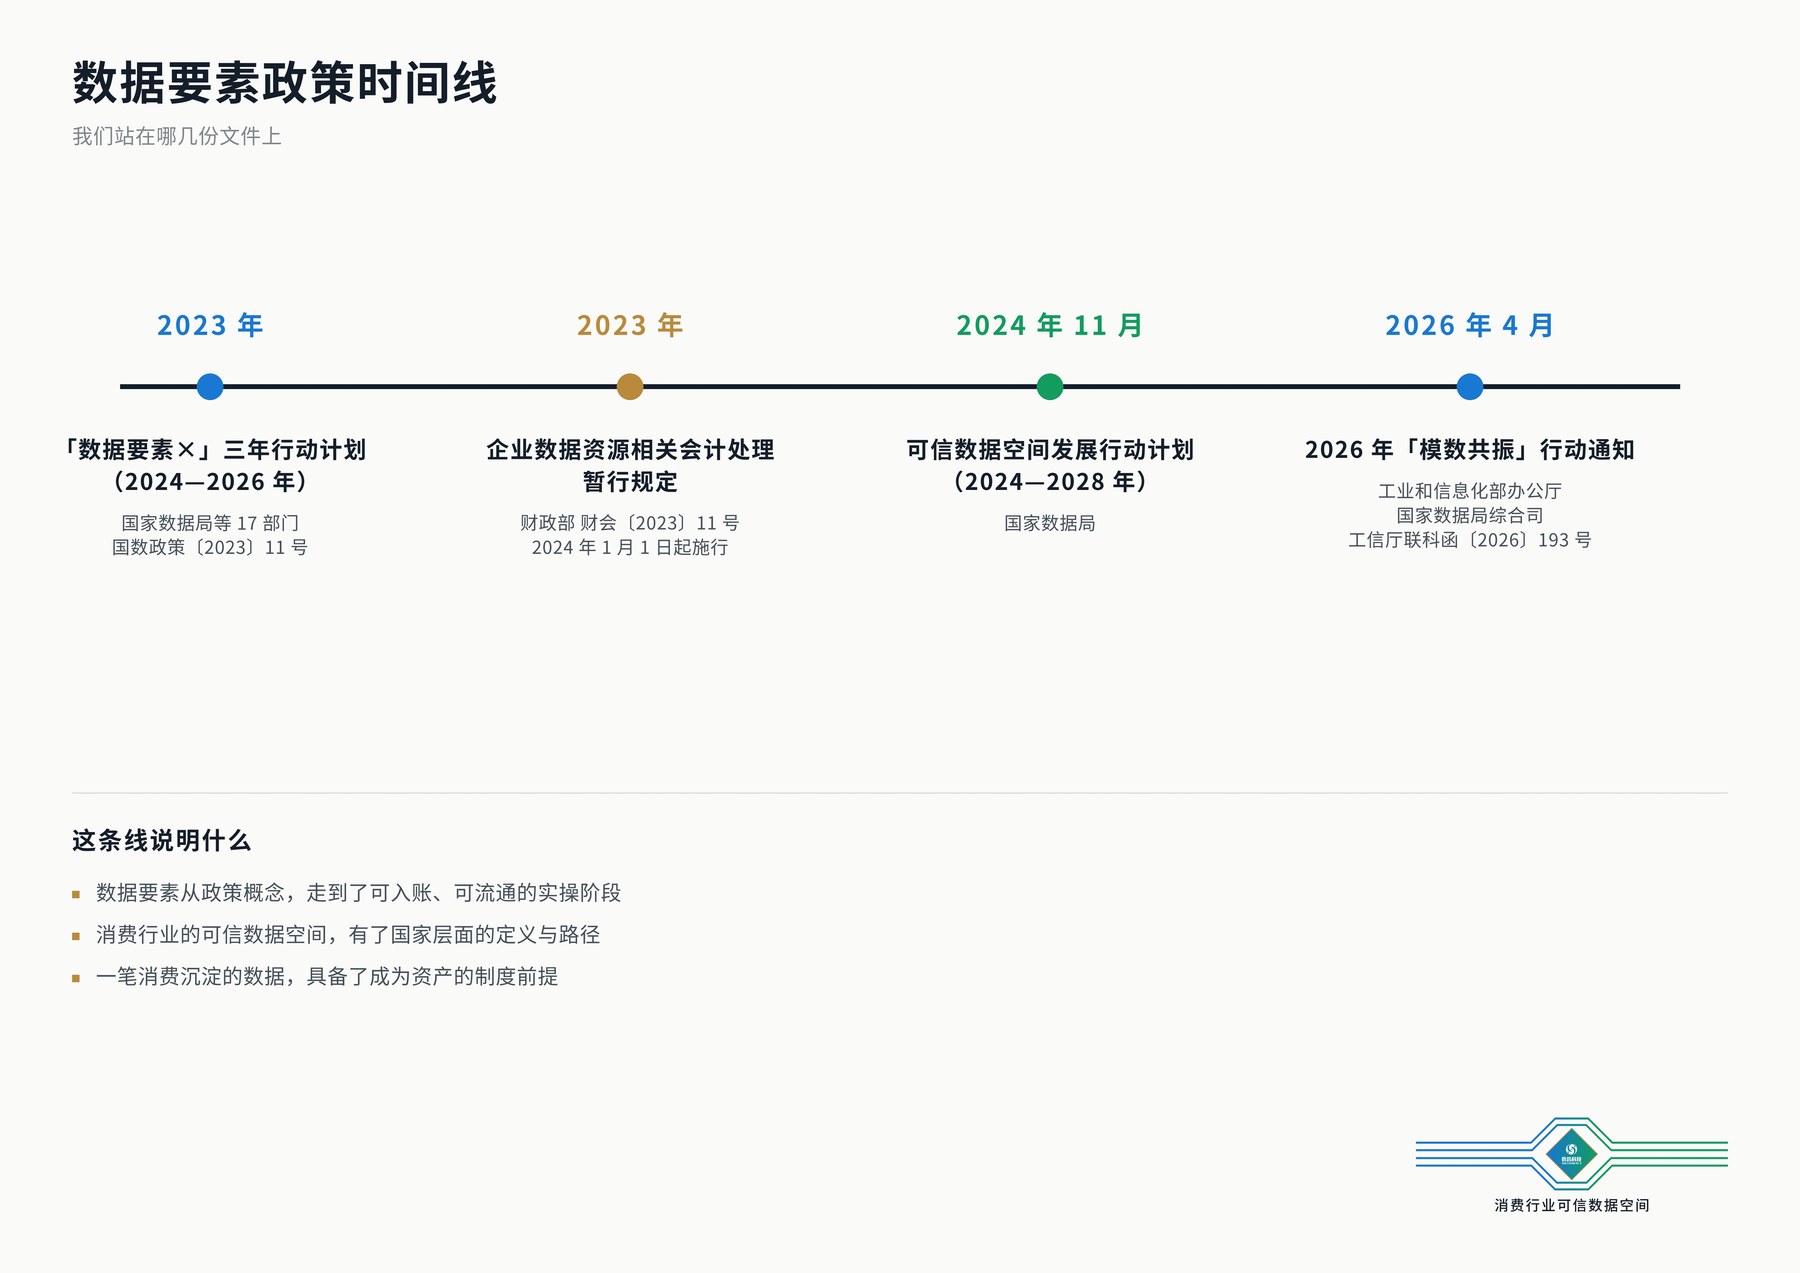Click the date label 2026 年 4 月
1800x1273 pixels.
click(x=1470, y=325)
